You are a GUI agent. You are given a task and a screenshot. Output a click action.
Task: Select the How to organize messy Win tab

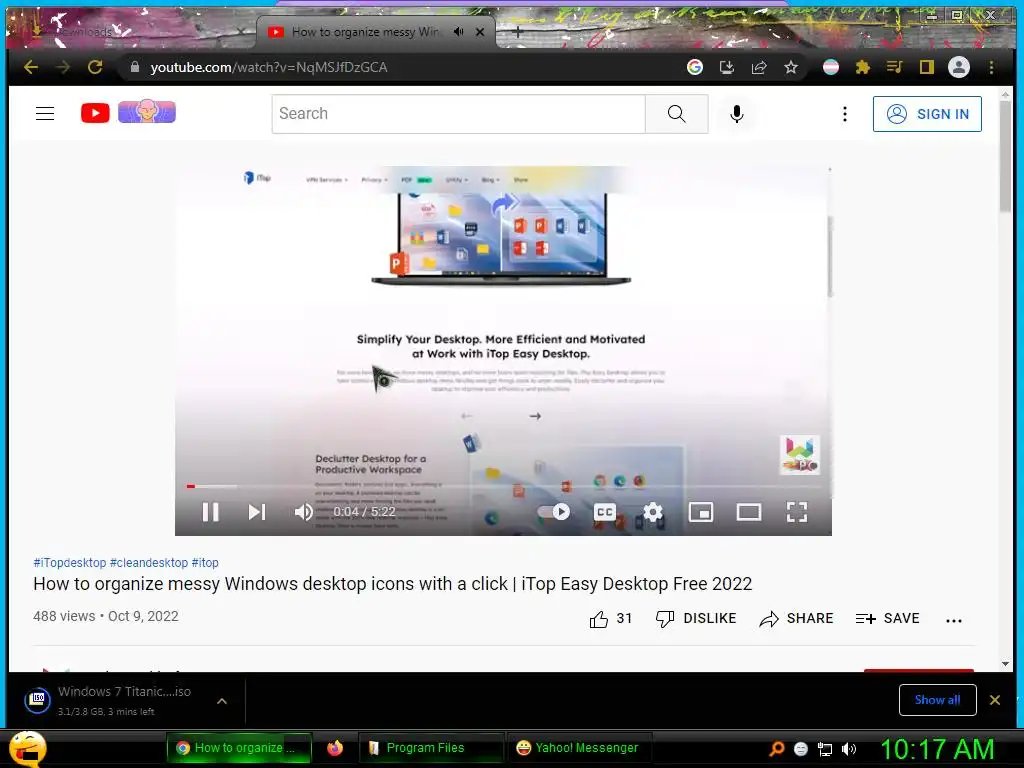(376, 31)
